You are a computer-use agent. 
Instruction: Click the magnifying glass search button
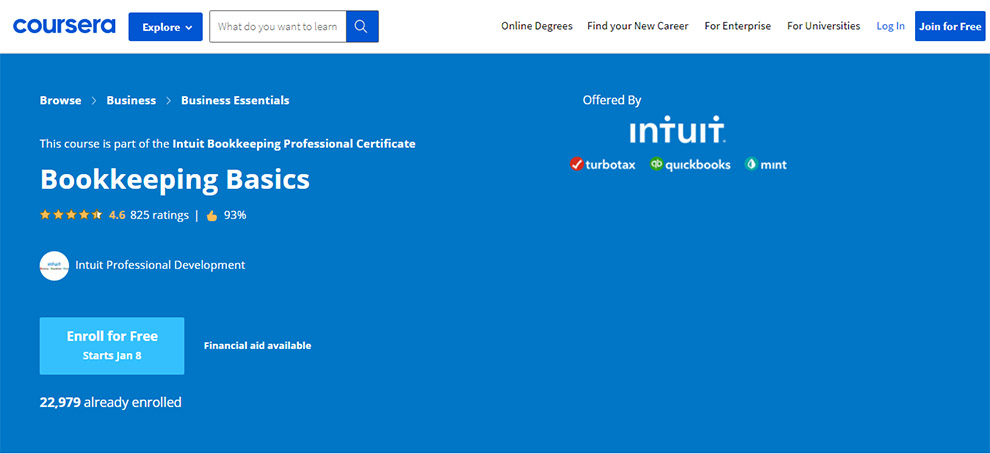[362, 27]
